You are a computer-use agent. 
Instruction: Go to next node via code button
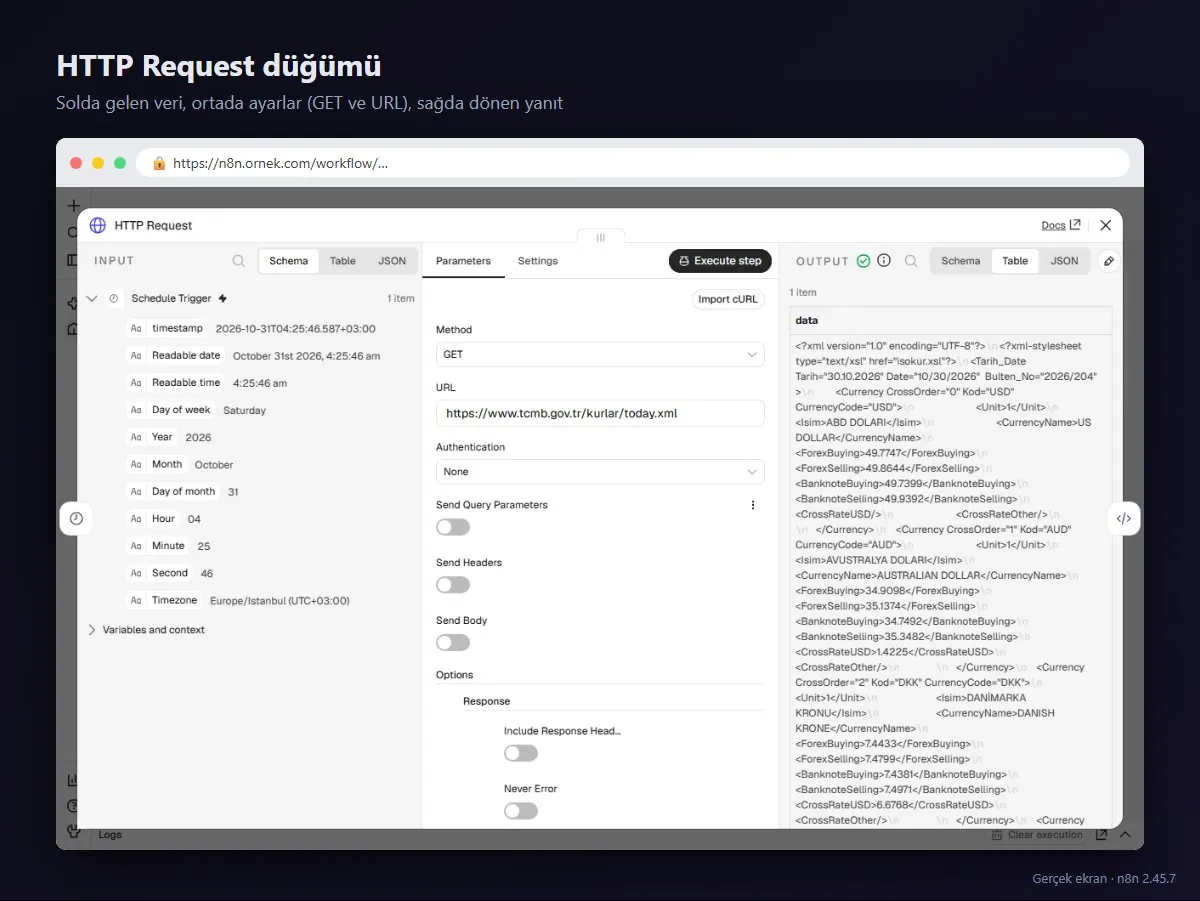tap(1124, 518)
